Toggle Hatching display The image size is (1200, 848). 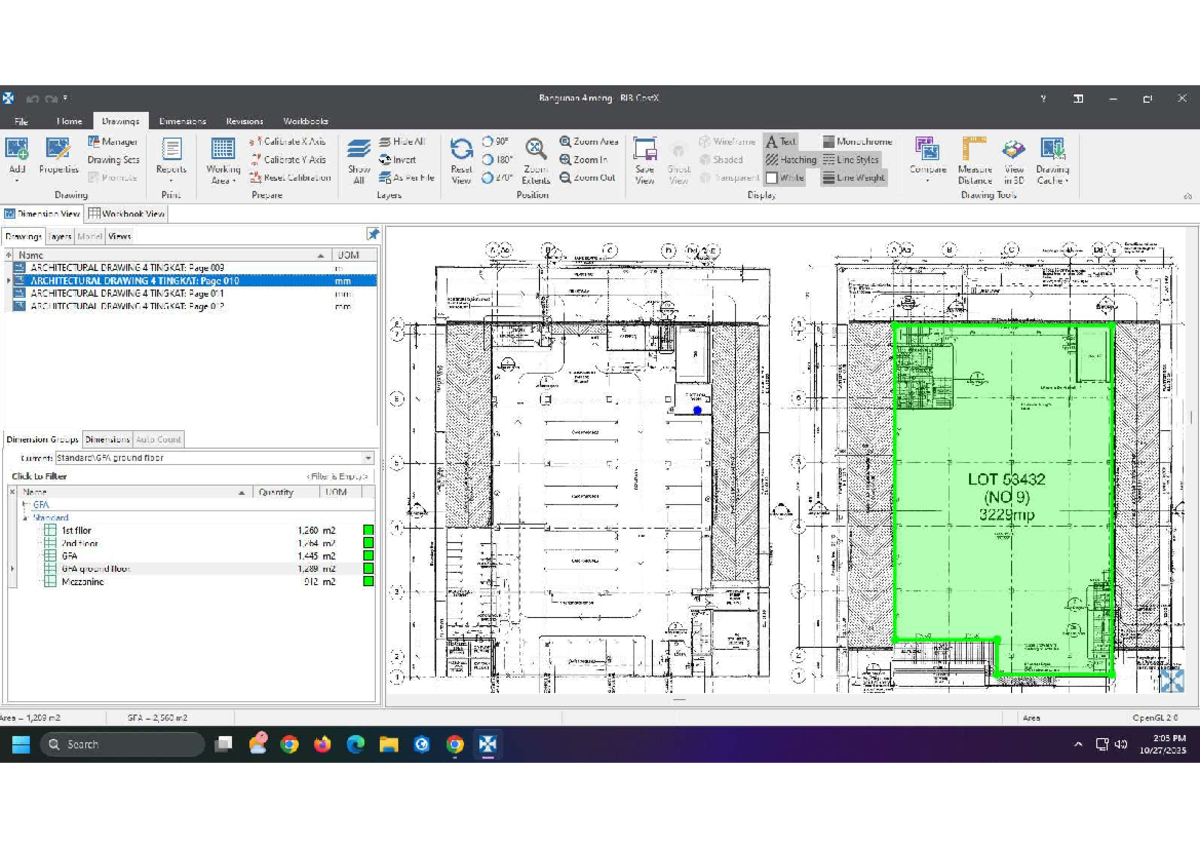[791, 160]
